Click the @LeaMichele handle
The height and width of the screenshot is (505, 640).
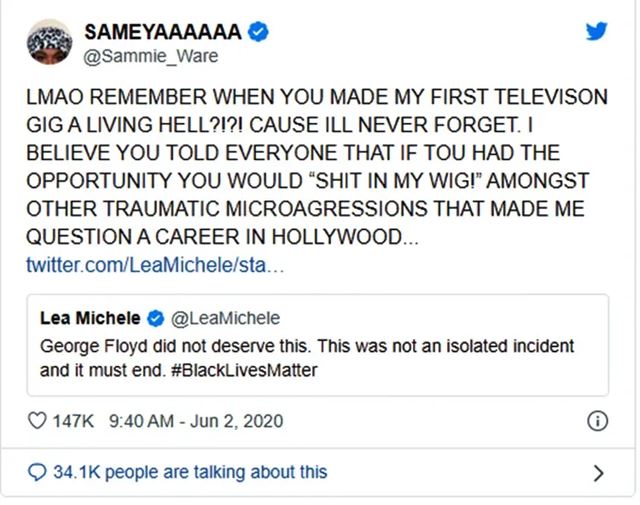[x=226, y=319]
